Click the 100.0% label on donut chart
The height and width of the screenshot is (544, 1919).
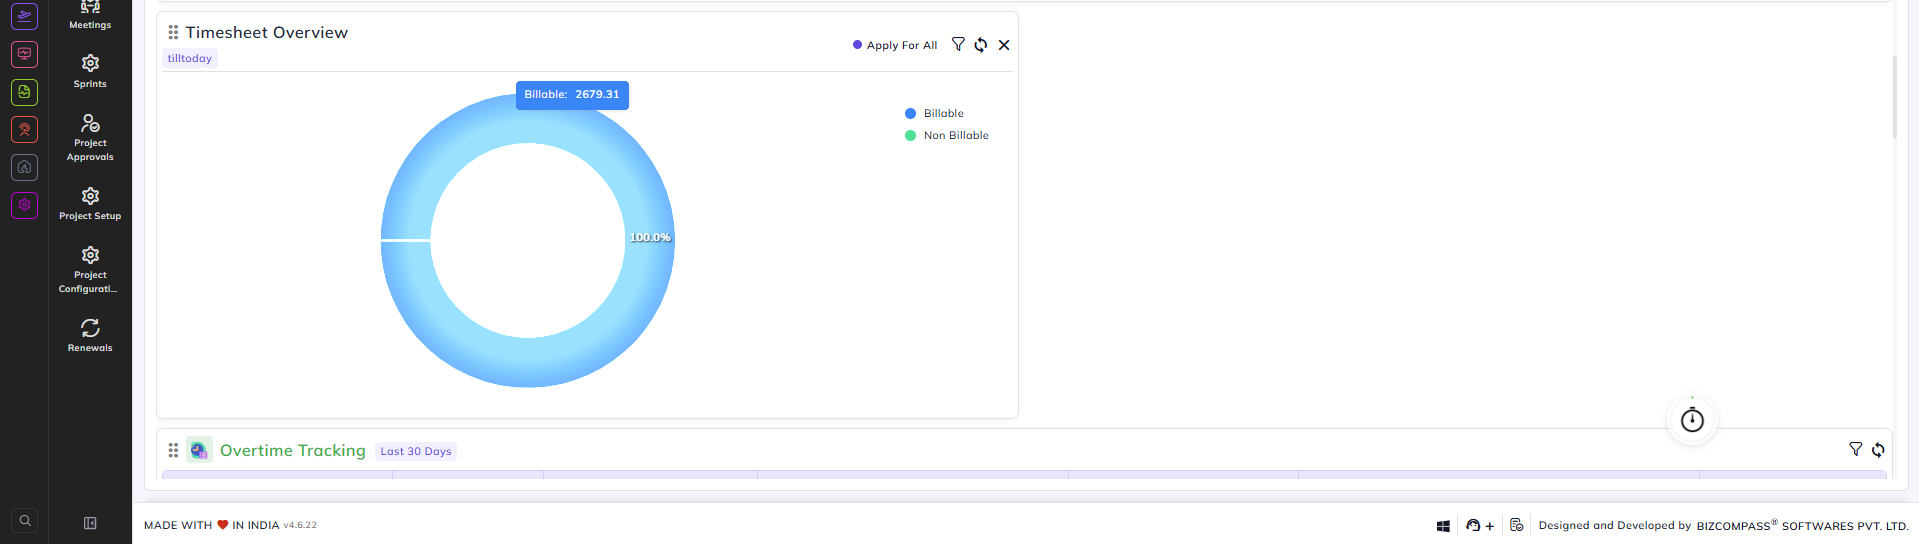click(650, 237)
